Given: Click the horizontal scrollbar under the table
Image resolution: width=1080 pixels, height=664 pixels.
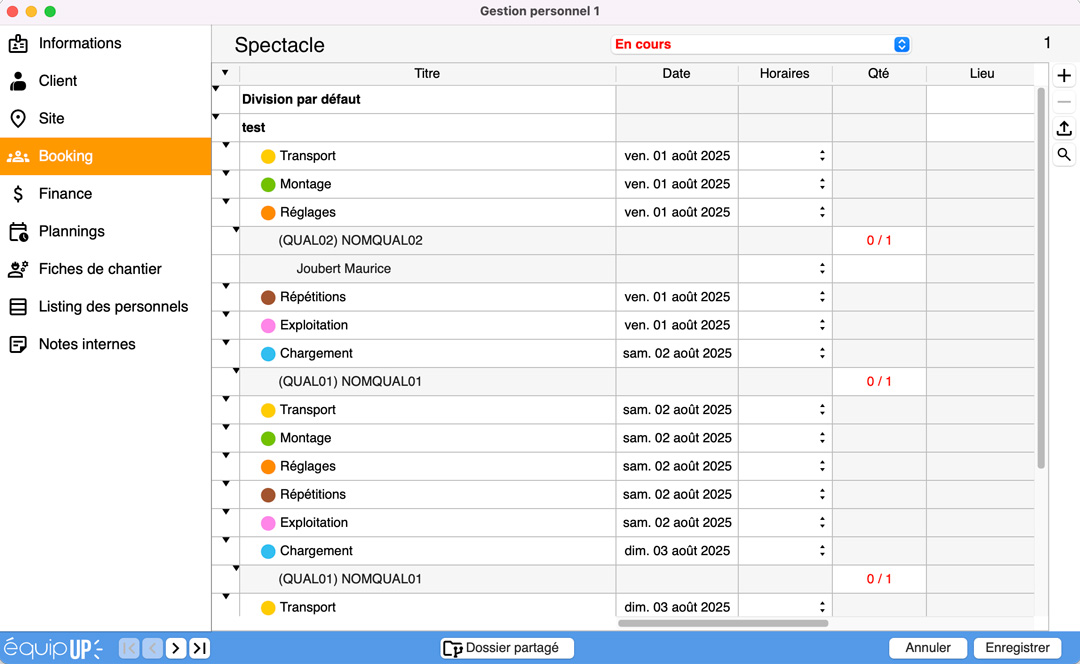Looking at the screenshot, I should (x=723, y=623).
